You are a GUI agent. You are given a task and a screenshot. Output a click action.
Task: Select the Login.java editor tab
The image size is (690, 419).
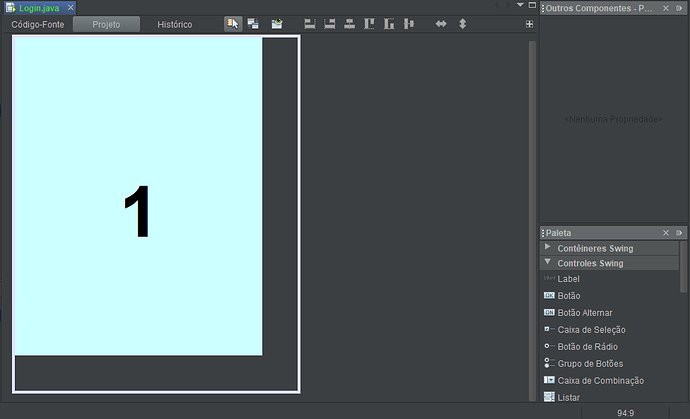(x=39, y=8)
